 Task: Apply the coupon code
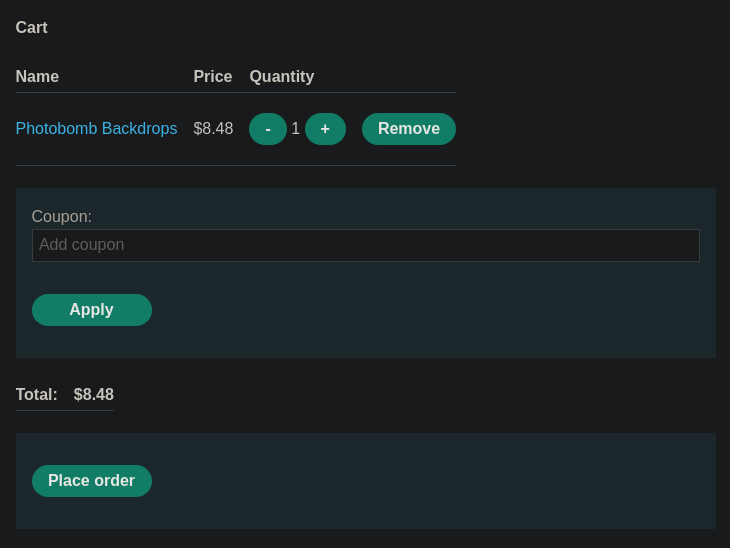click(92, 310)
